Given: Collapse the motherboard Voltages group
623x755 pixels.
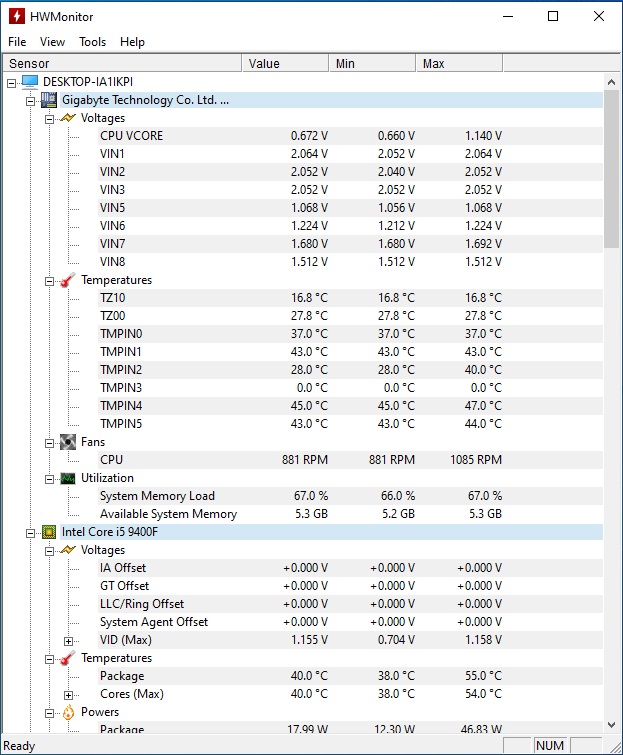Looking at the screenshot, I should (49, 119).
